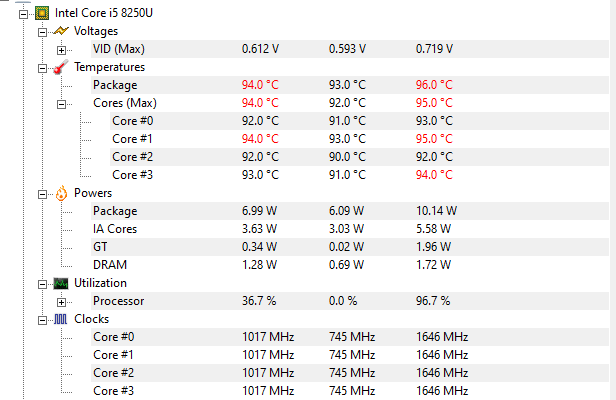
Task: Collapse the Clocks section
Action: pos(42,321)
